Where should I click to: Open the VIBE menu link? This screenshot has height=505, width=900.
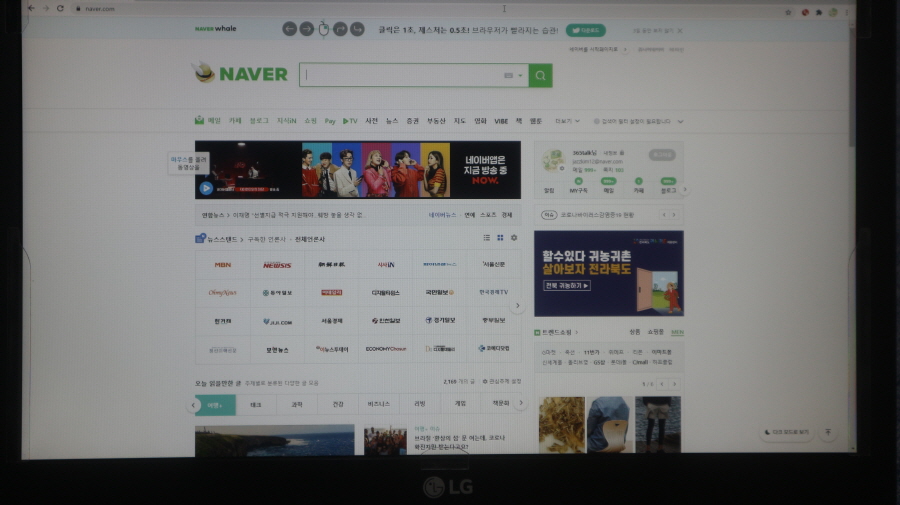pos(501,121)
